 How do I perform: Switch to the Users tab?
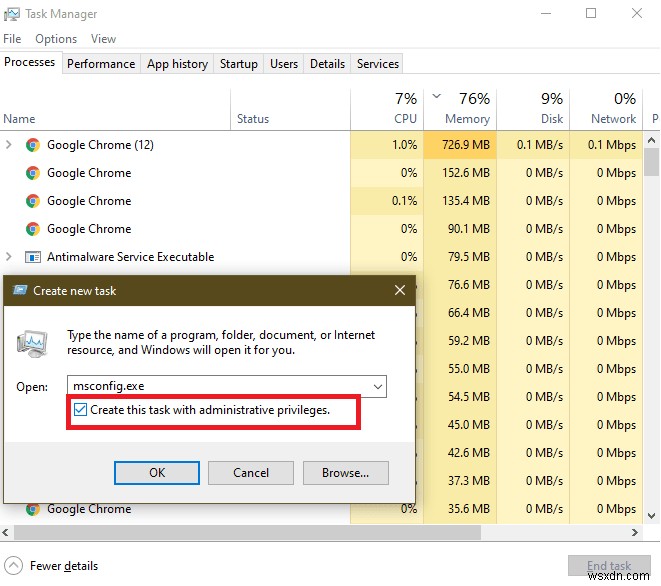click(284, 64)
